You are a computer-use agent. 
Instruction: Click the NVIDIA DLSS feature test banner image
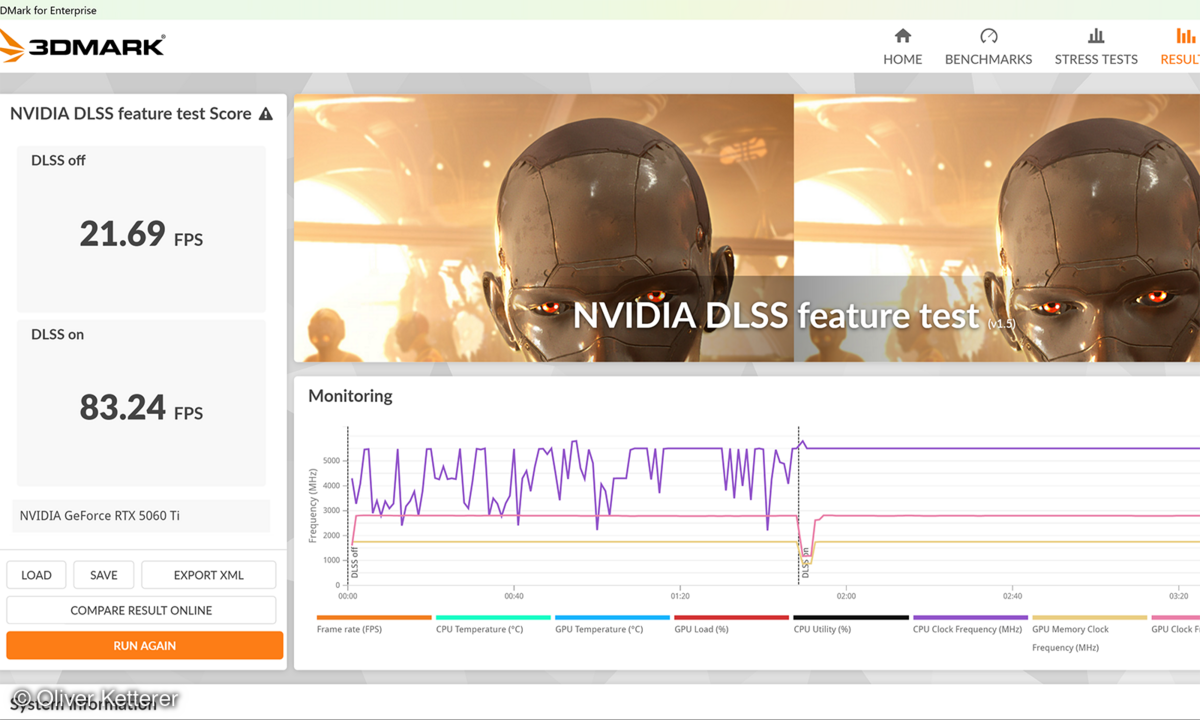tap(747, 228)
